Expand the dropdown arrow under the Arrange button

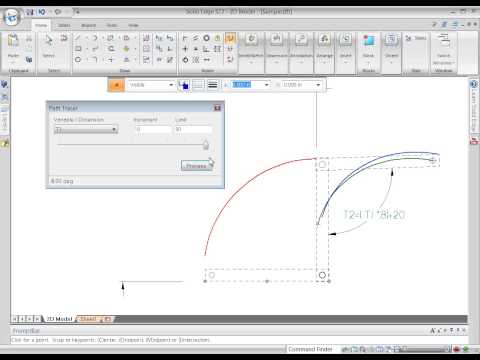click(x=324, y=62)
